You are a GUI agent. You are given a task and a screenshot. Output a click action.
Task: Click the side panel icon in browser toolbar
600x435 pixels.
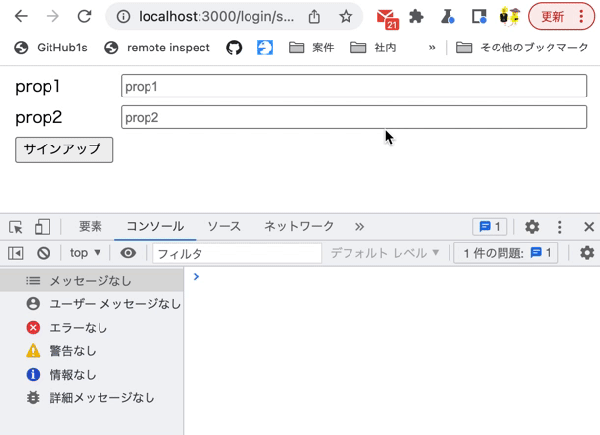[x=479, y=16]
